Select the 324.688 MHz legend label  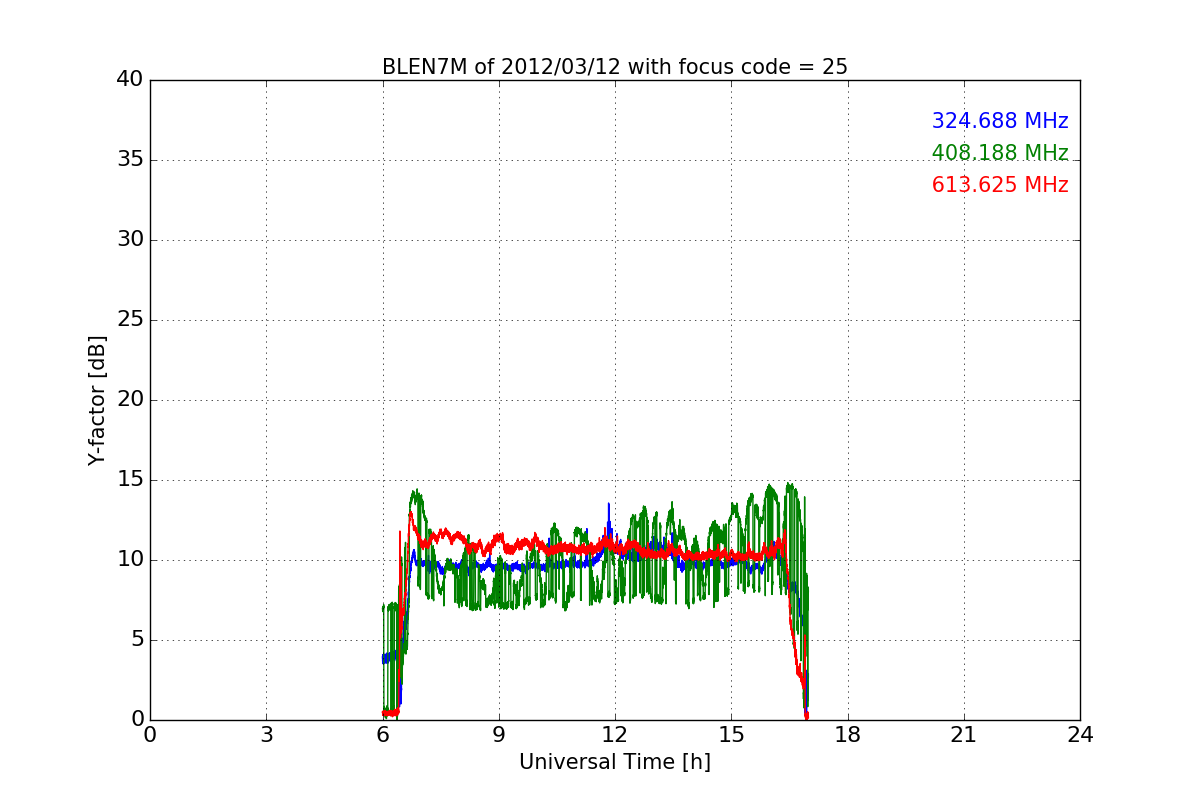click(x=1000, y=121)
